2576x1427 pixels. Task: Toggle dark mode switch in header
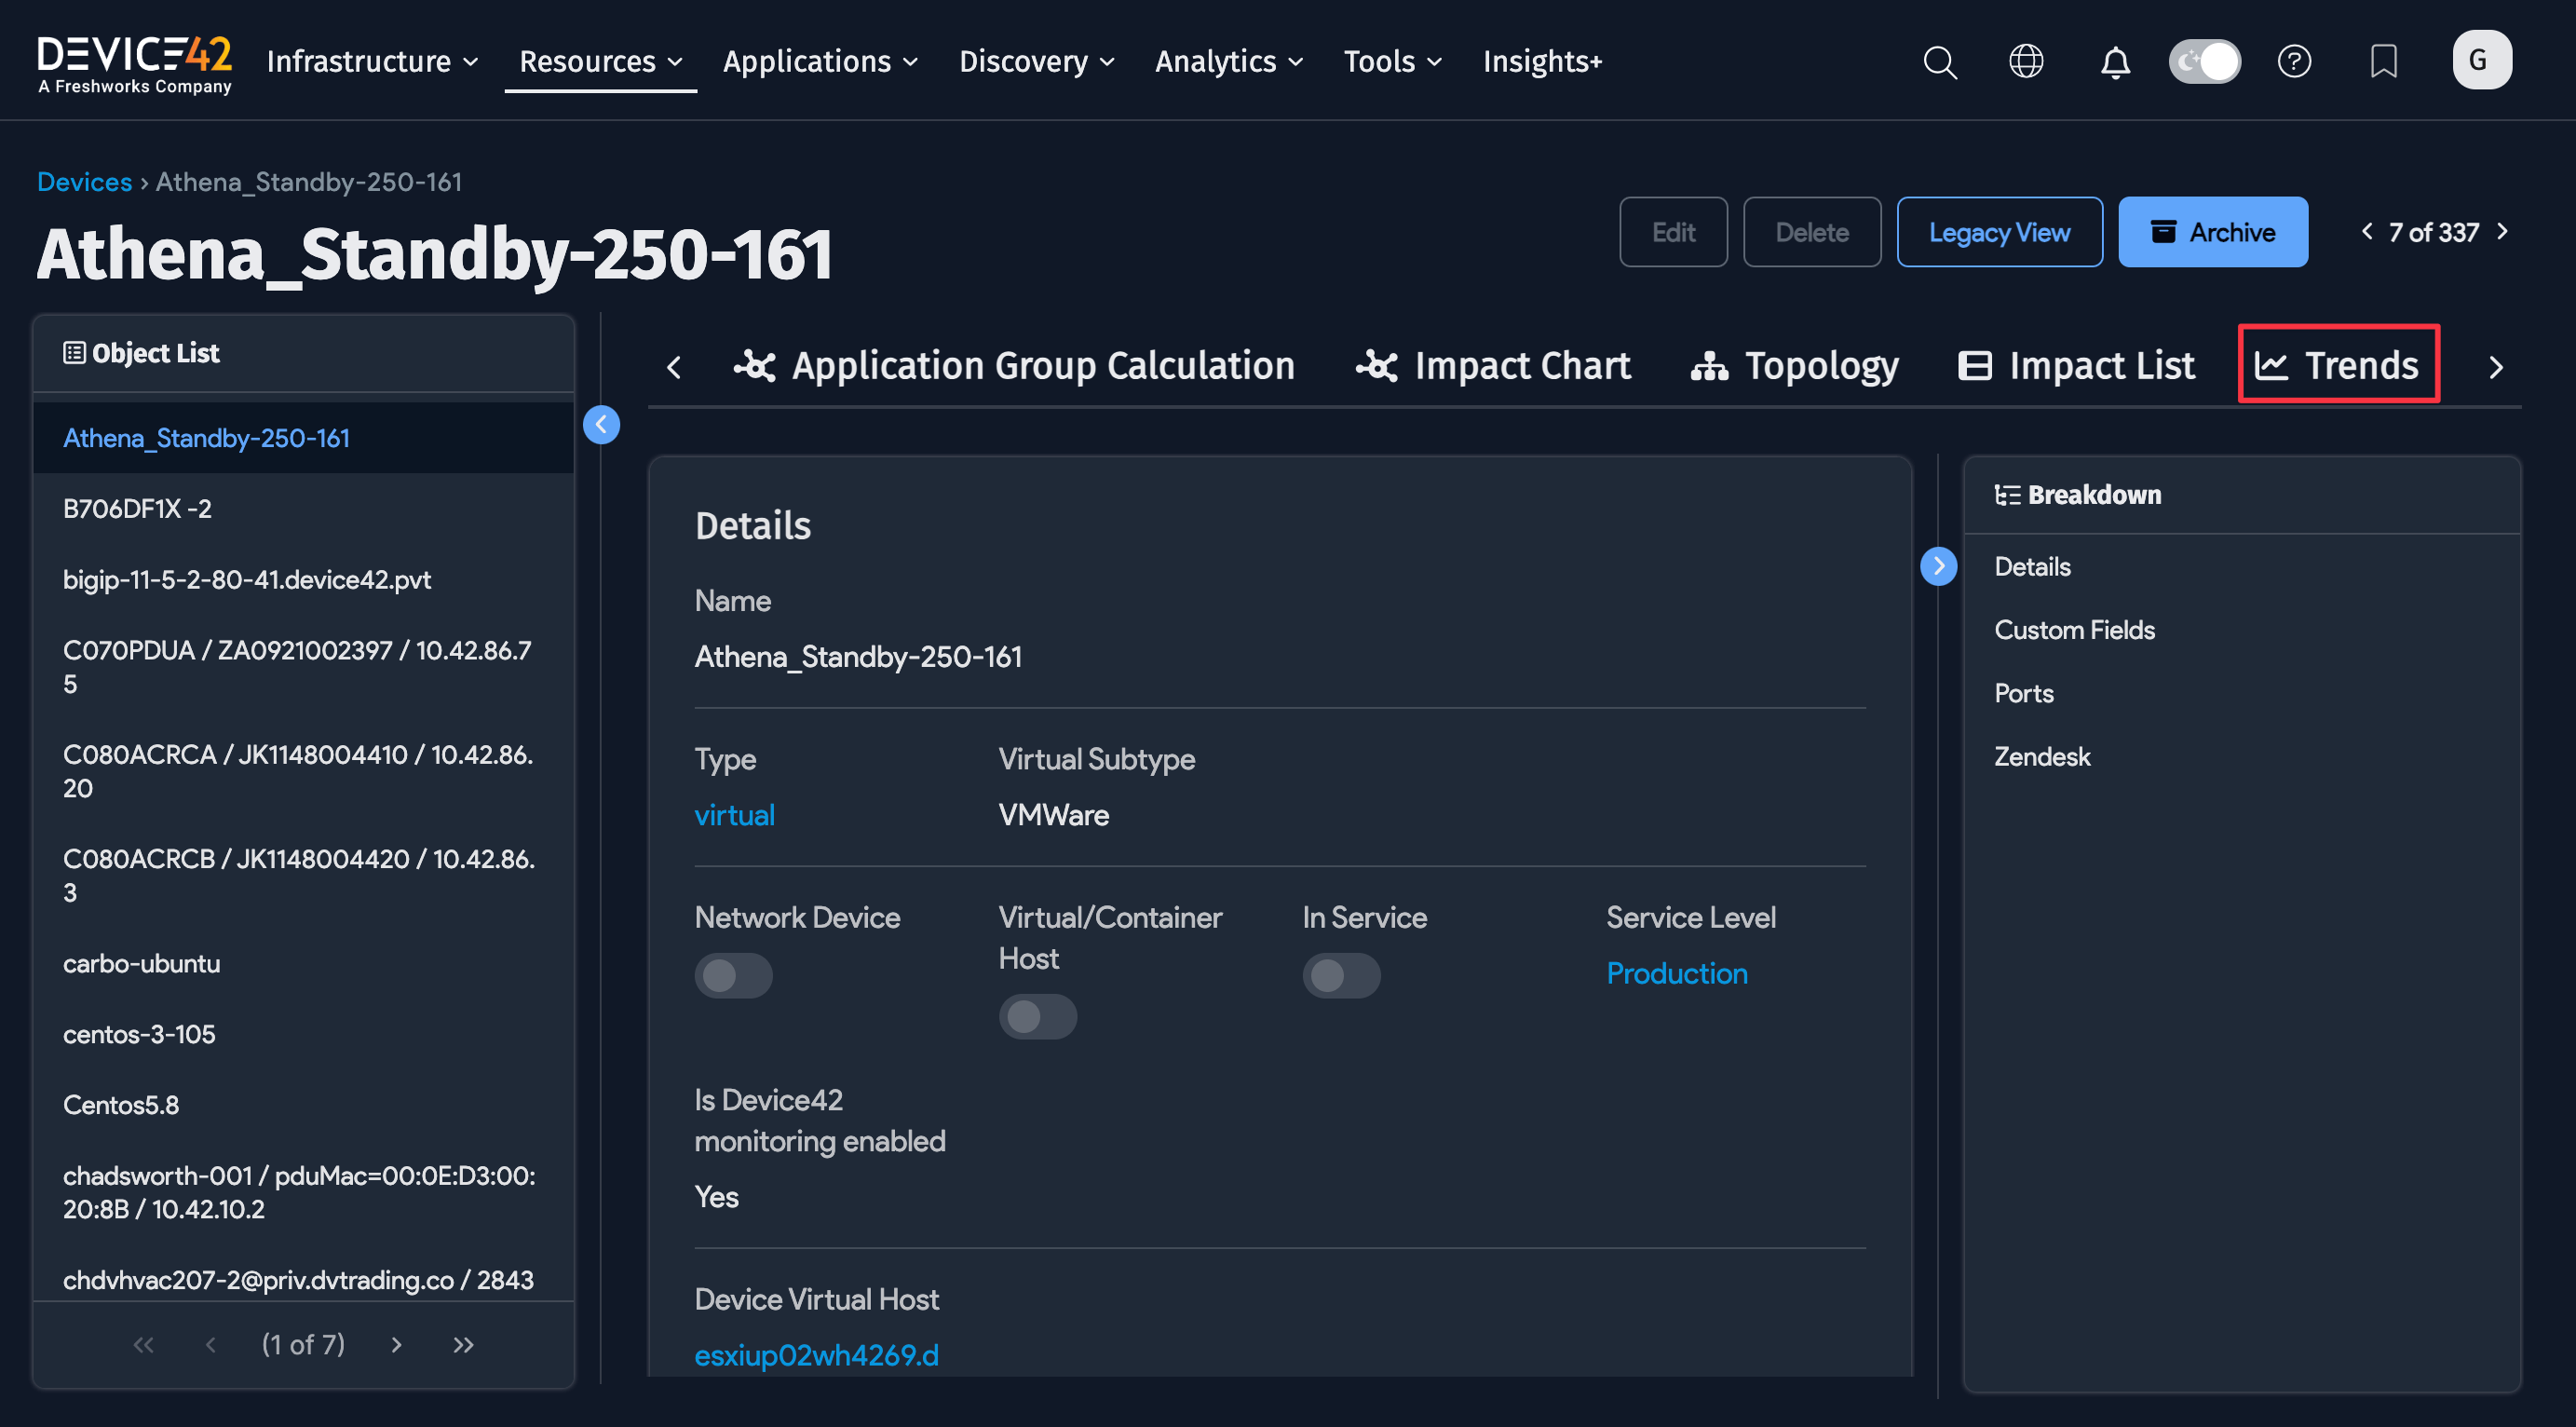[2204, 62]
